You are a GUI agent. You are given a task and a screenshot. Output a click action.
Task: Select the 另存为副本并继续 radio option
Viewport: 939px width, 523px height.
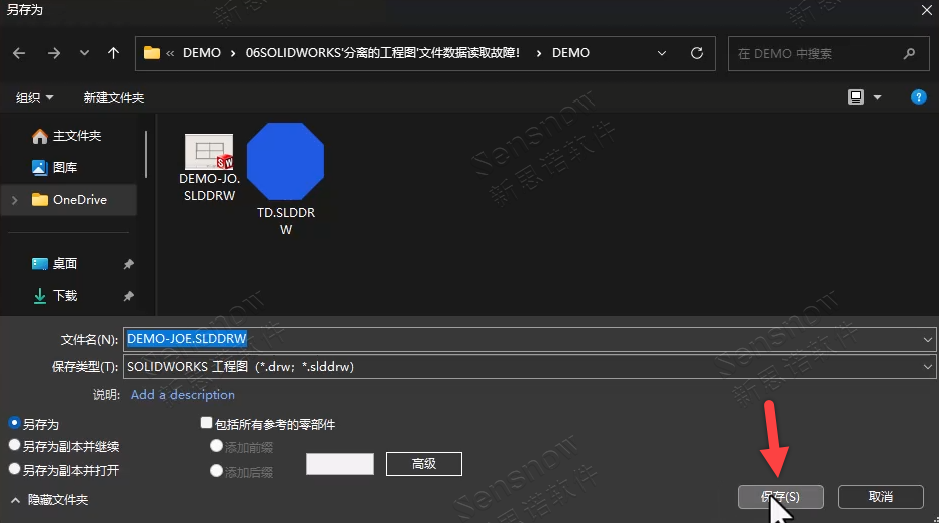point(15,447)
